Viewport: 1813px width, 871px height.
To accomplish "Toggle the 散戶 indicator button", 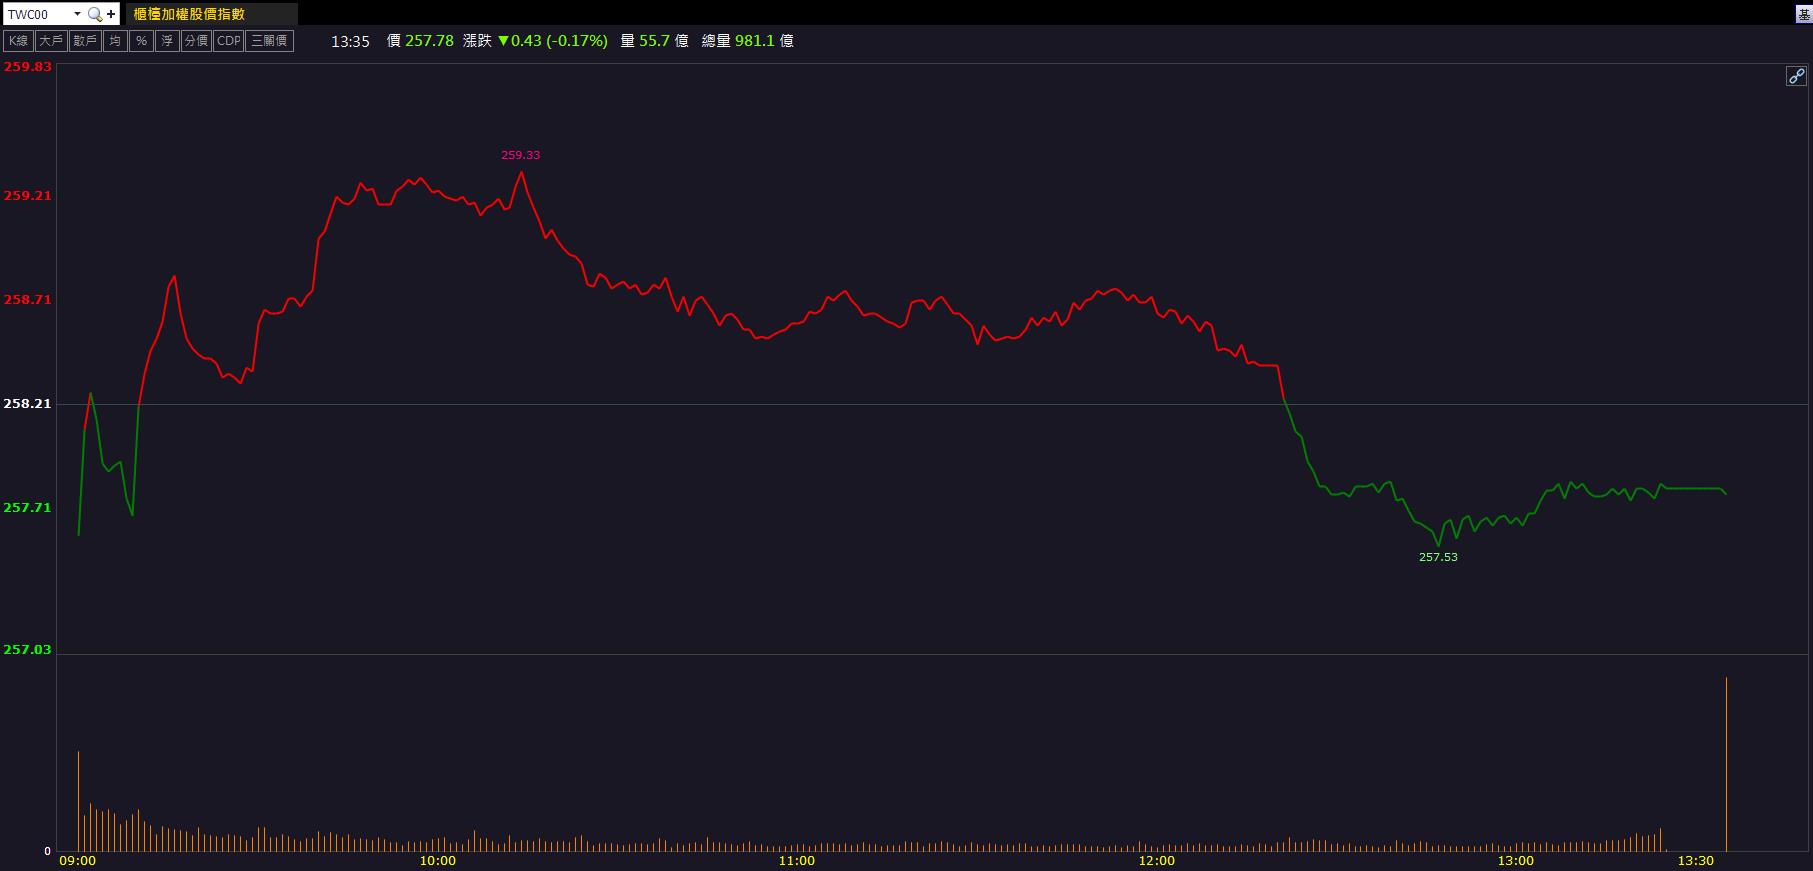I will 85,41.
